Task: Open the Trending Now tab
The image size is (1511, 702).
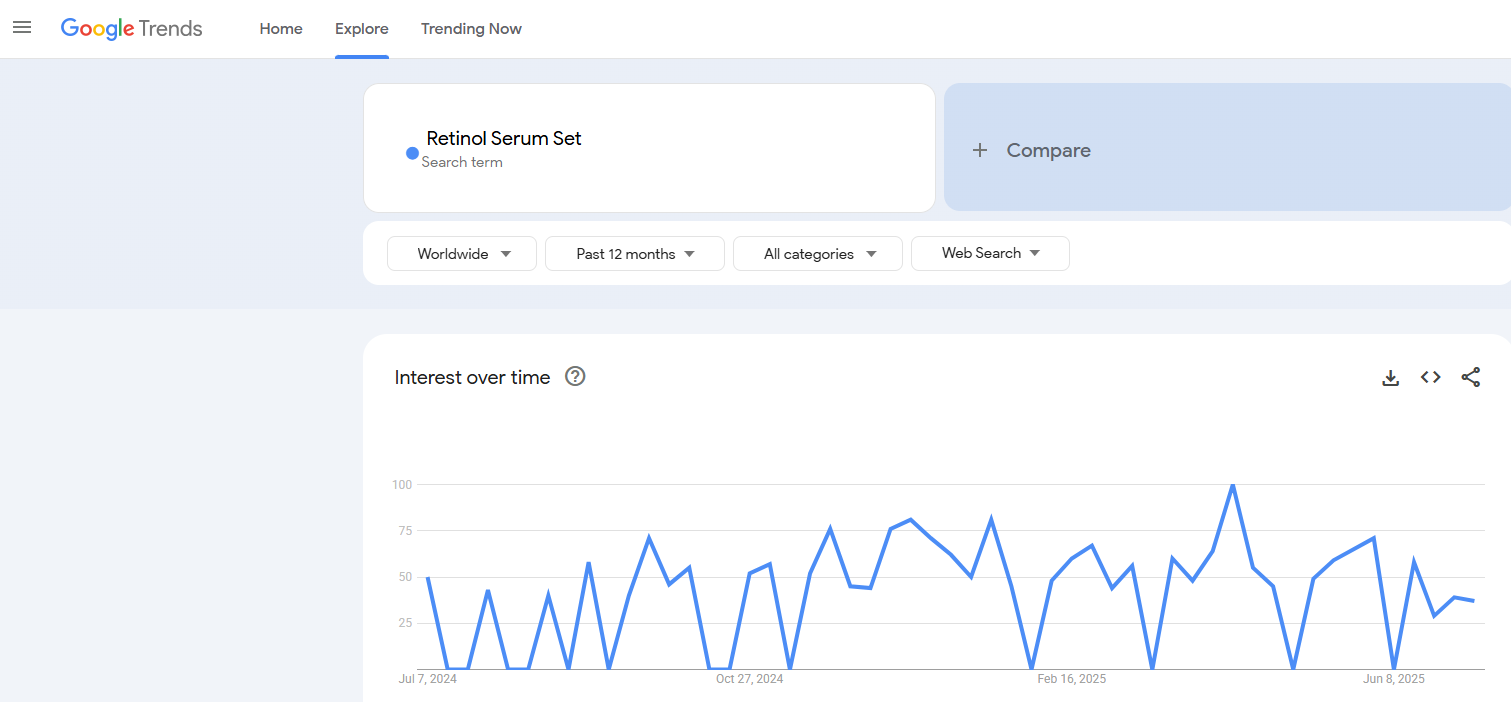Action: [471, 29]
